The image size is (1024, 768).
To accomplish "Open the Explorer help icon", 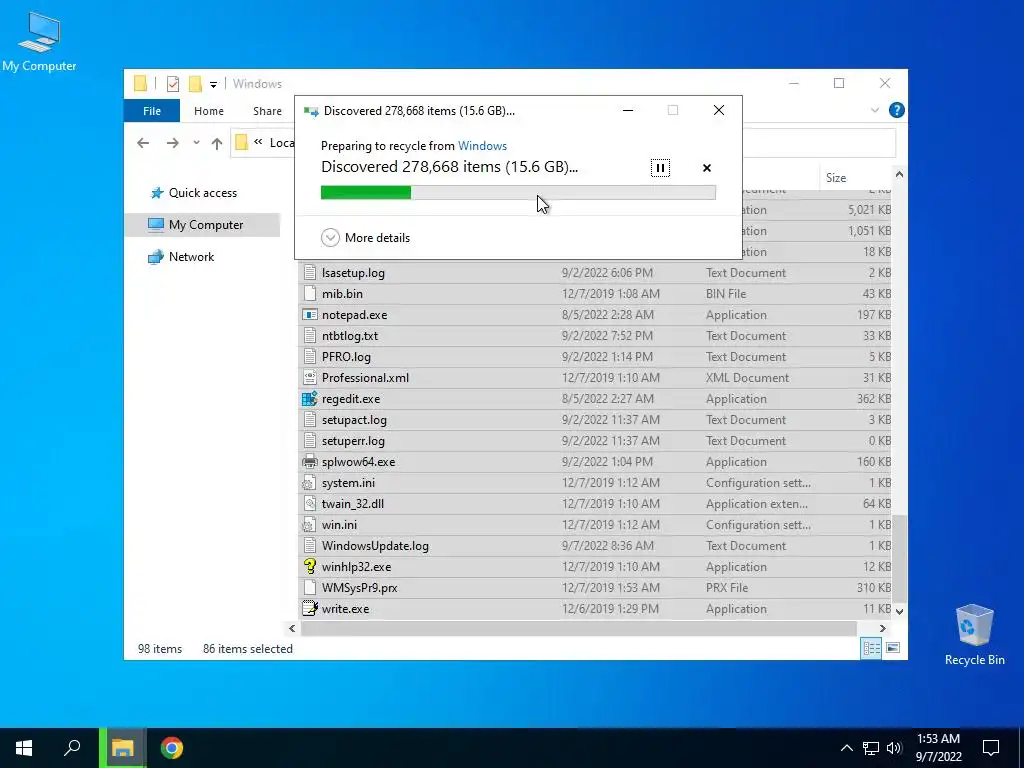I will [897, 110].
